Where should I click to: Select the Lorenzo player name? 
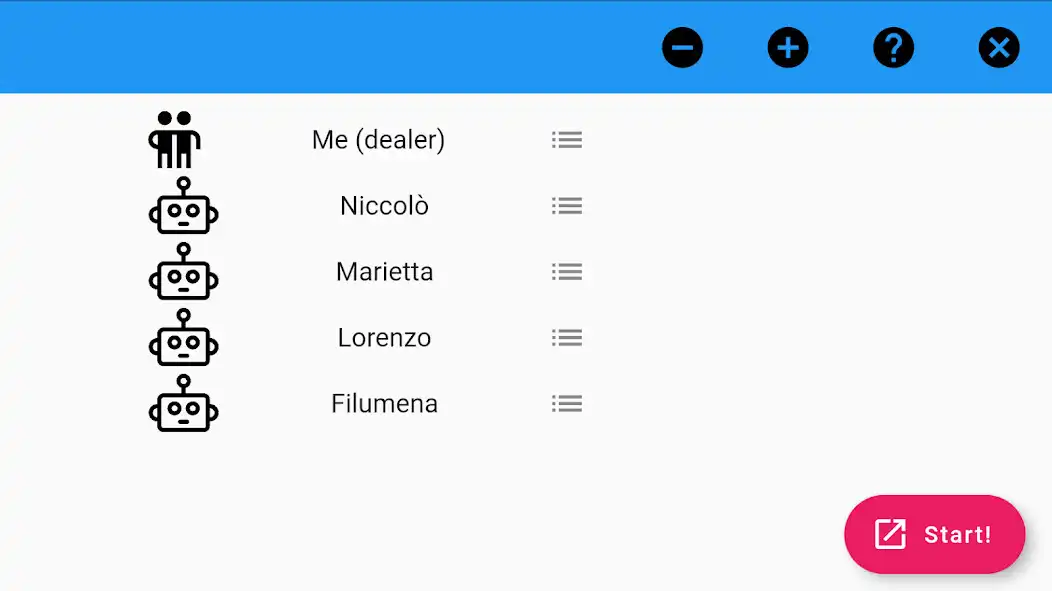coord(384,338)
